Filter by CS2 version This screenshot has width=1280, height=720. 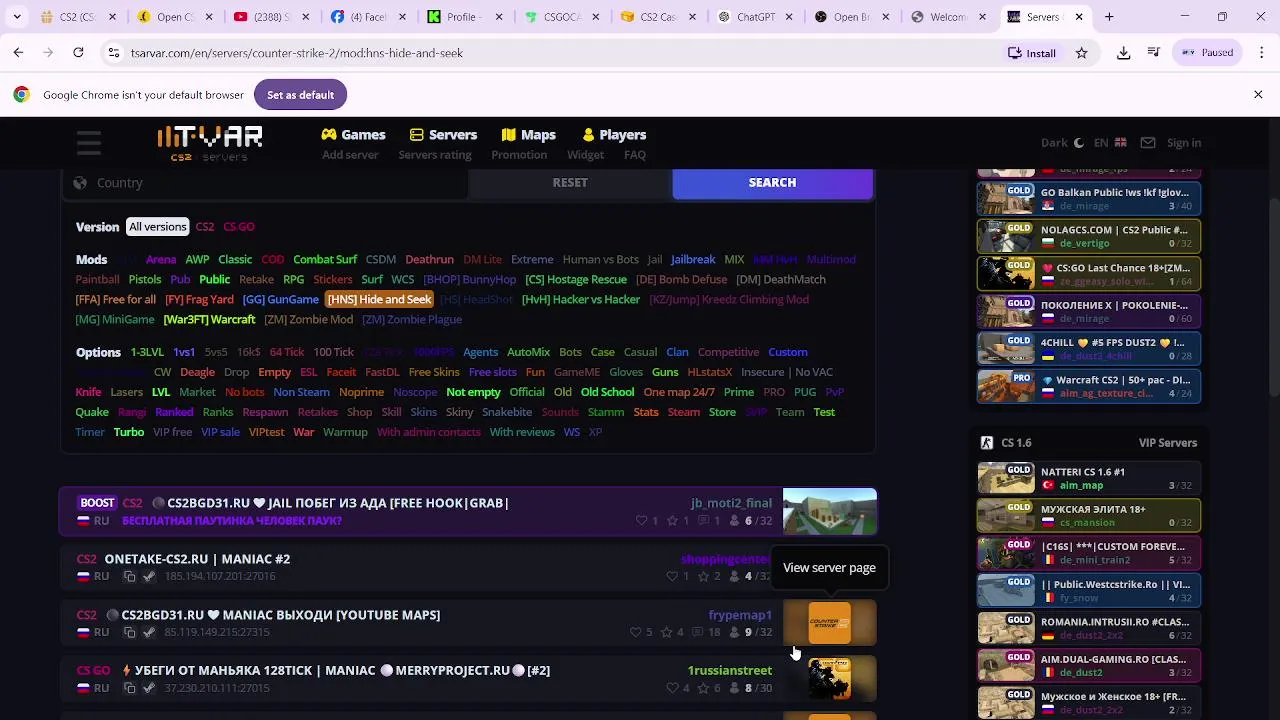[x=205, y=227]
